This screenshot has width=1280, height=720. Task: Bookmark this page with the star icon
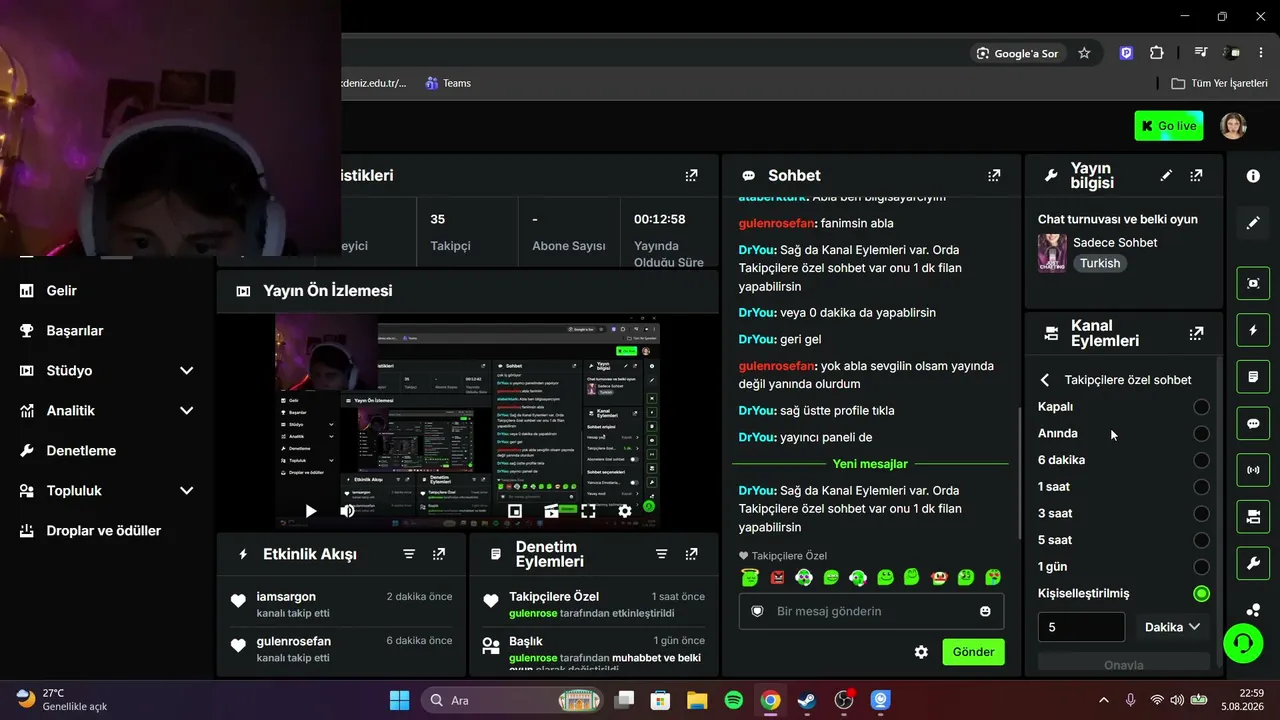click(x=1084, y=53)
